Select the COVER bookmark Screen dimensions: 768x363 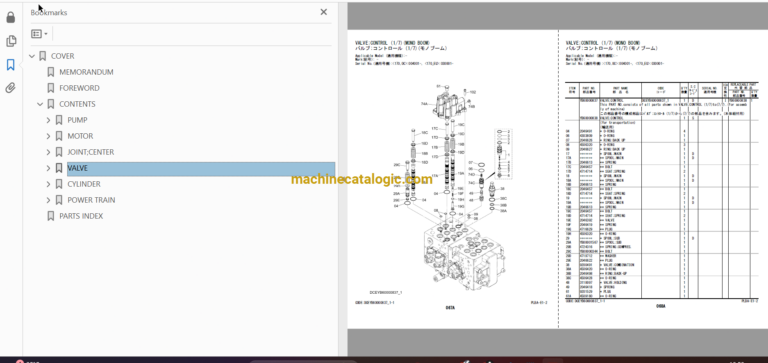(63, 56)
